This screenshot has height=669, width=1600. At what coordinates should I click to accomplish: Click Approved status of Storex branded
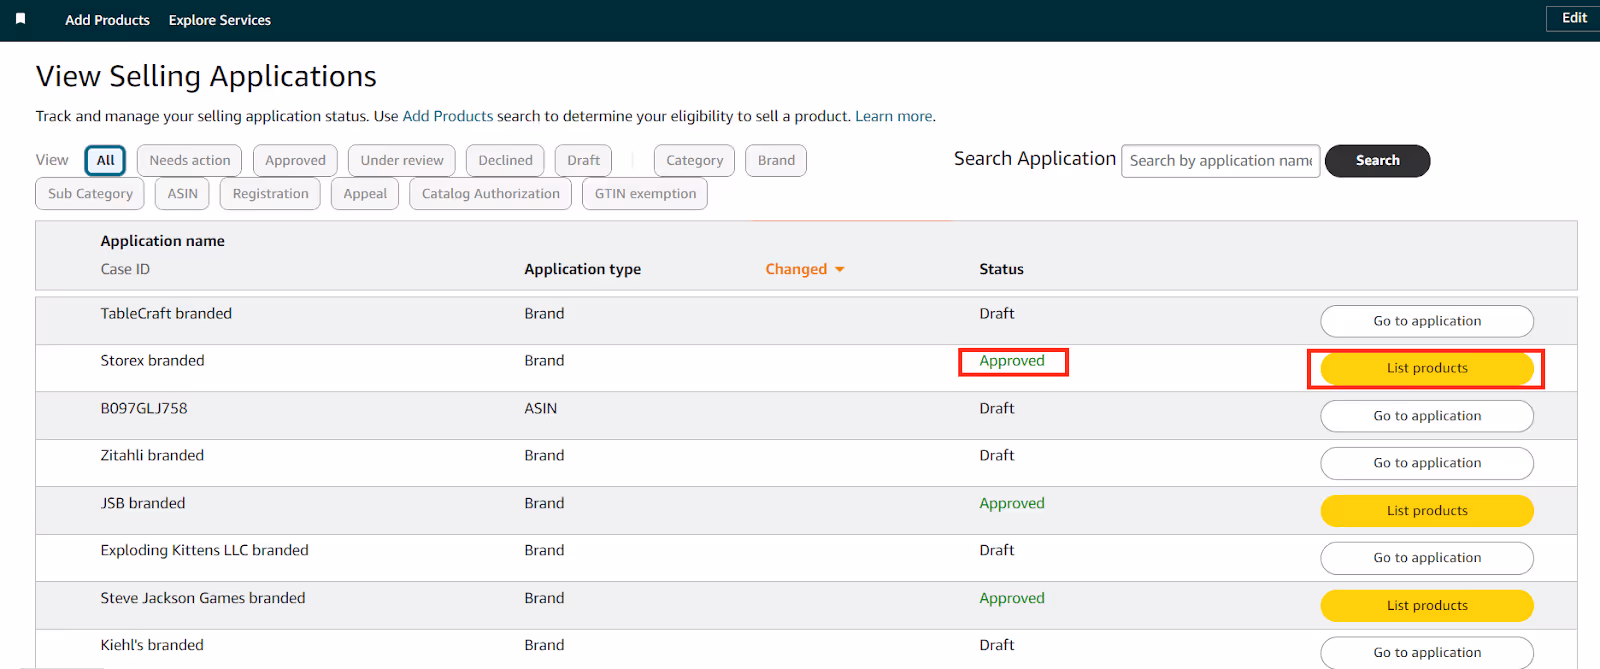coord(1012,361)
